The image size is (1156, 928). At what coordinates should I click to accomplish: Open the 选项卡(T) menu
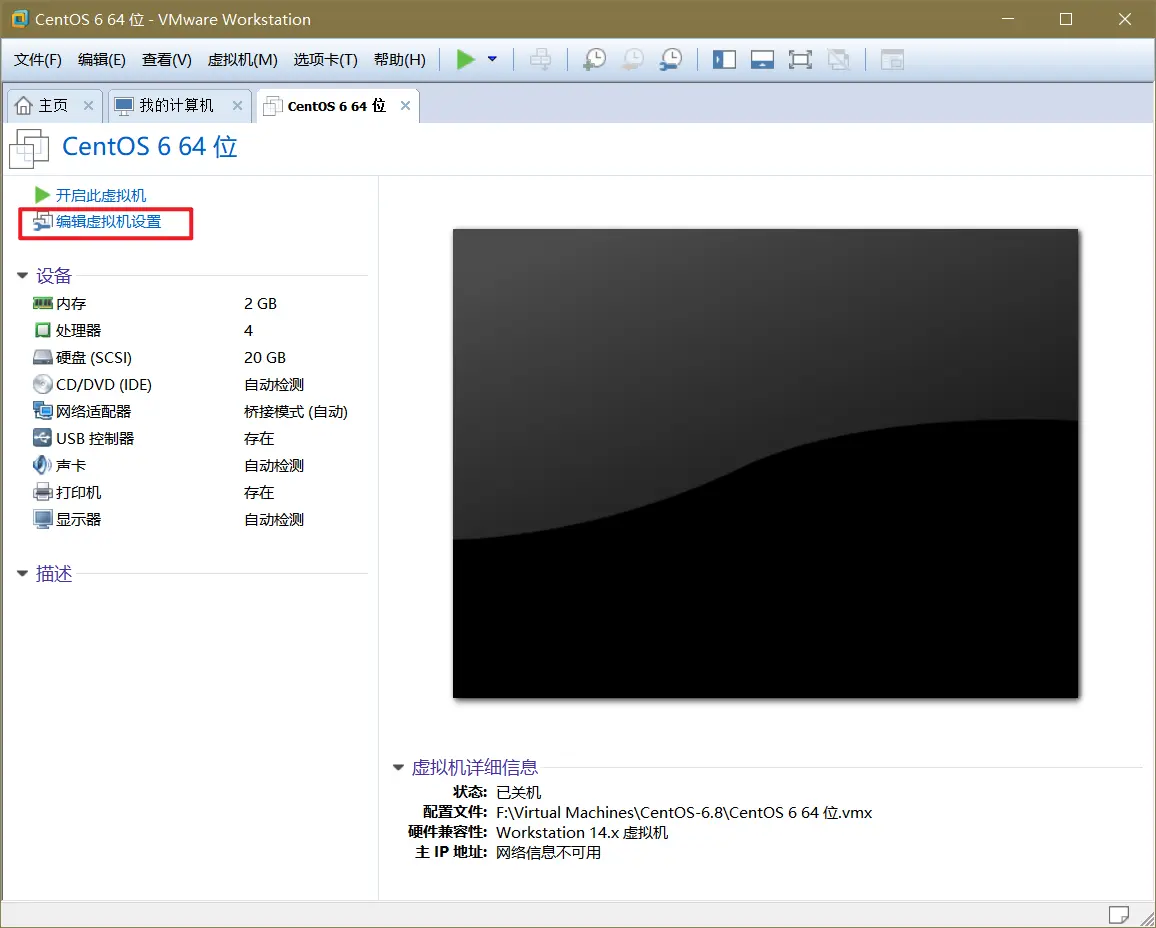pos(325,60)
